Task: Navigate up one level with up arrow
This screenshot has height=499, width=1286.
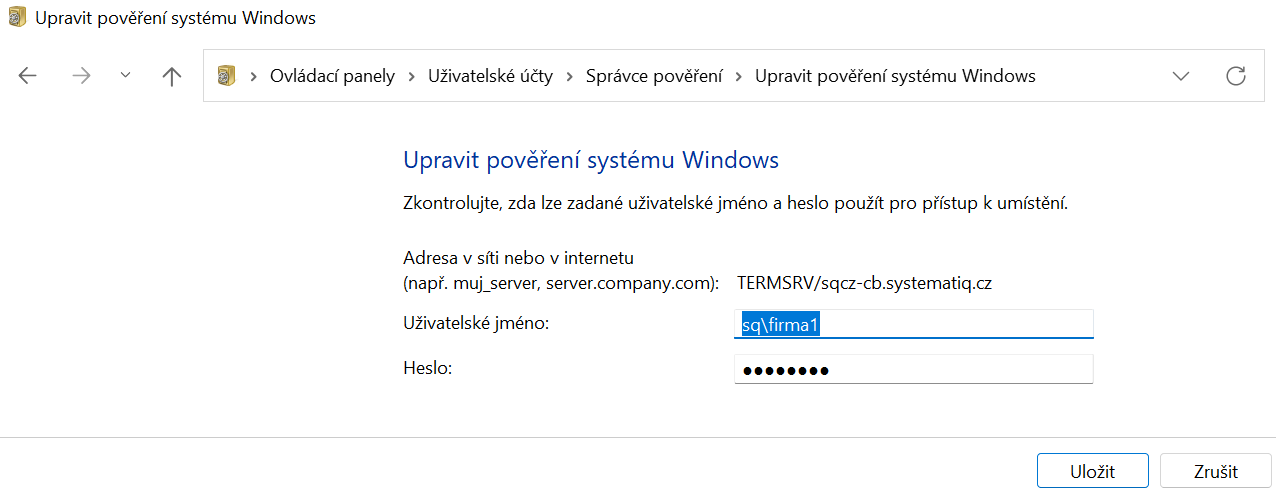Action: [172, 76]
